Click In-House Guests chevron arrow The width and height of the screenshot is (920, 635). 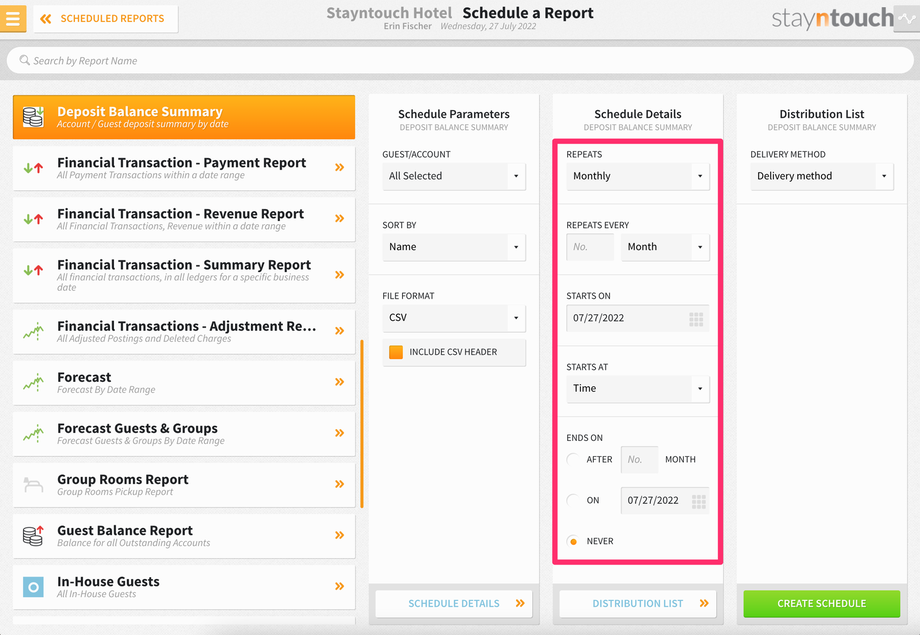tap(339, 586)
